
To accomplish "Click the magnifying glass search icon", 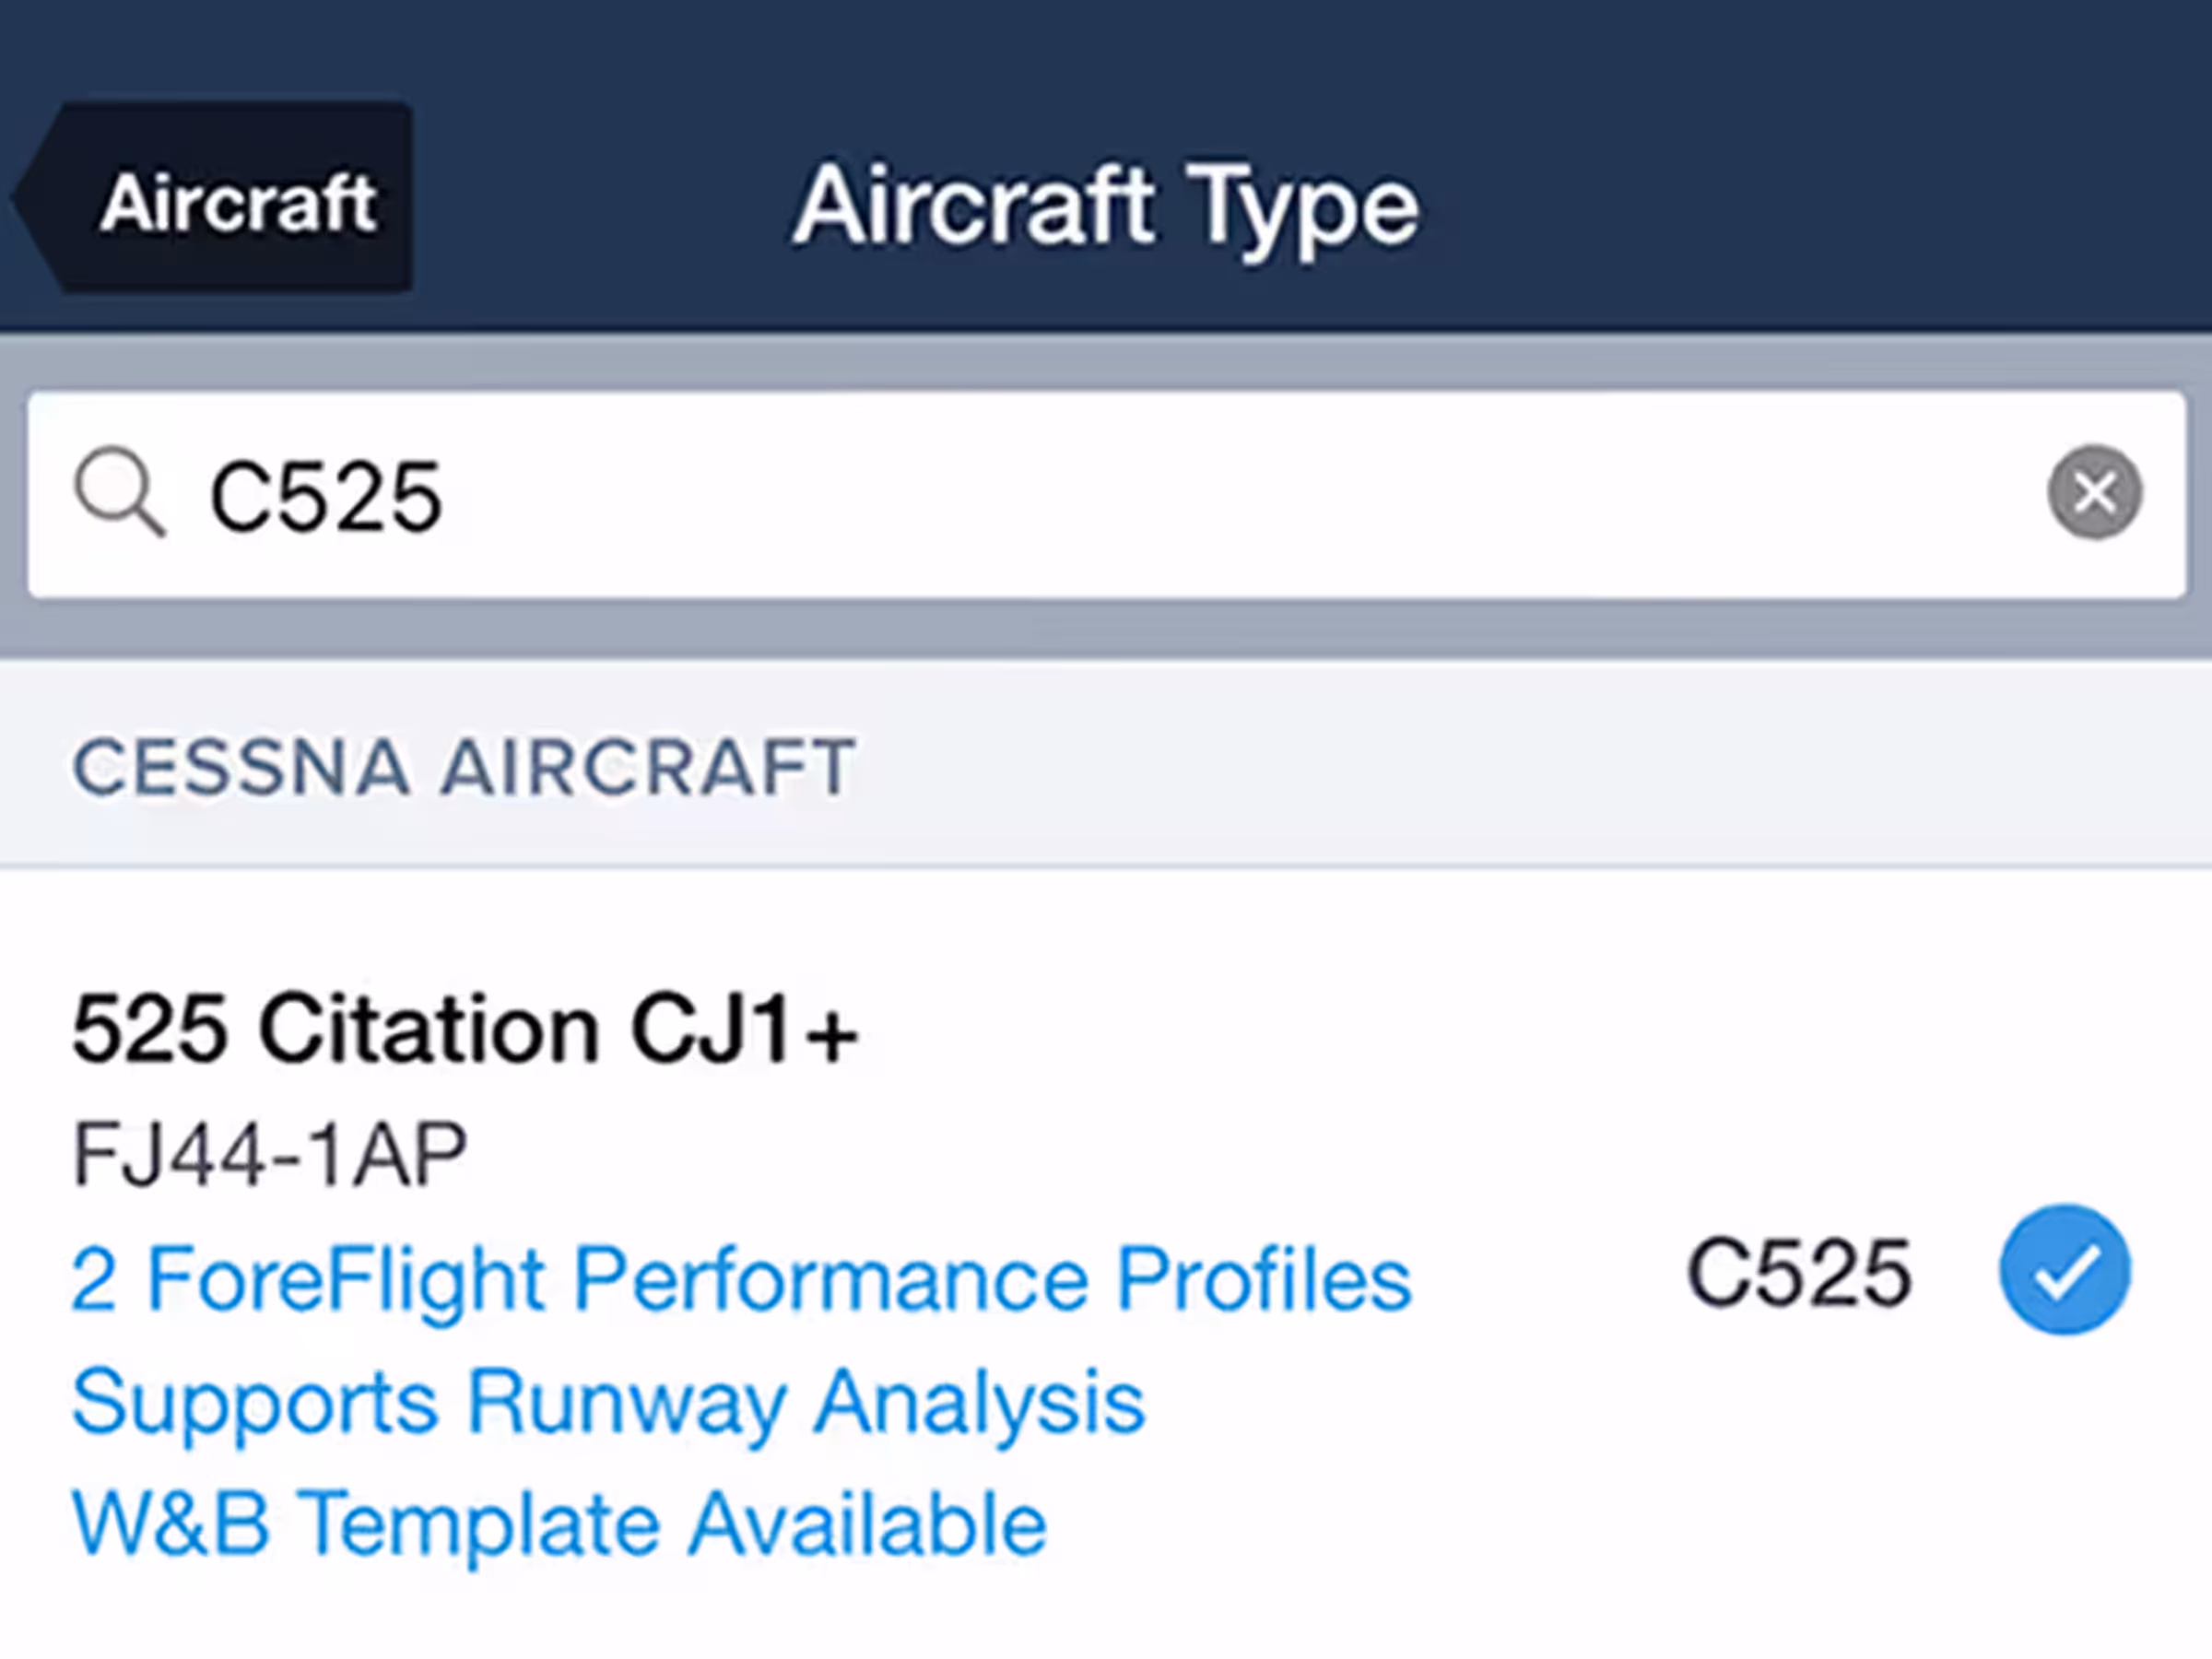I will [x=120, y=493].
